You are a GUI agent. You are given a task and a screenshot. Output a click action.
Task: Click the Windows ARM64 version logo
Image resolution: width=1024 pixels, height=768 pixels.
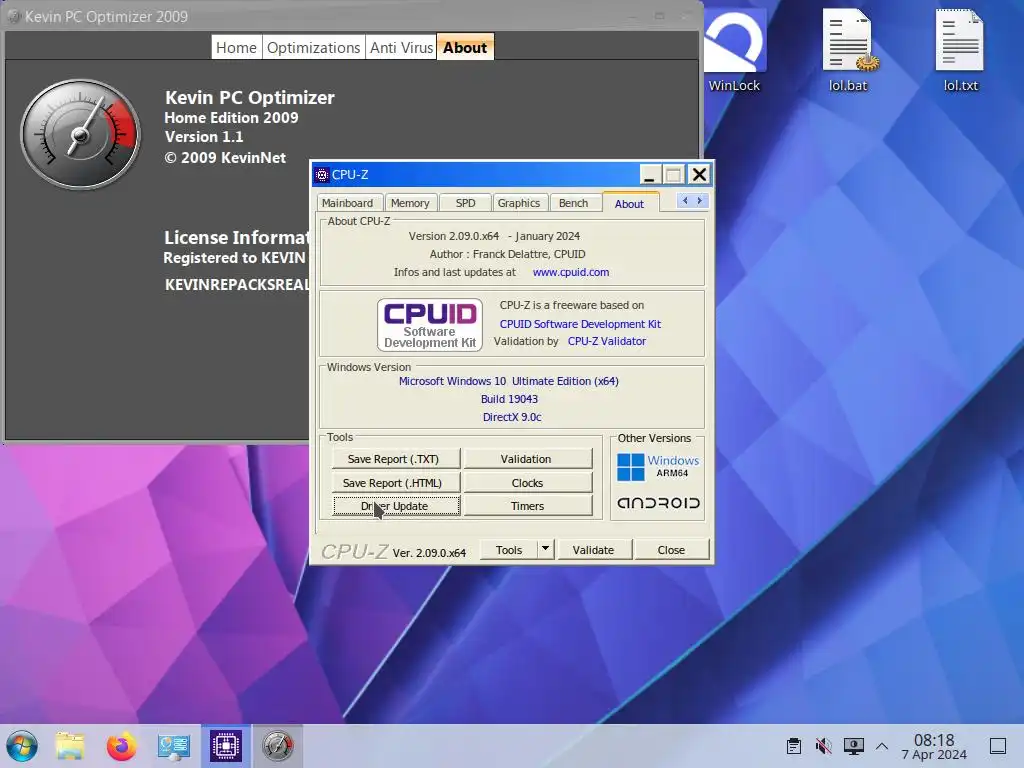pos(658,467)
